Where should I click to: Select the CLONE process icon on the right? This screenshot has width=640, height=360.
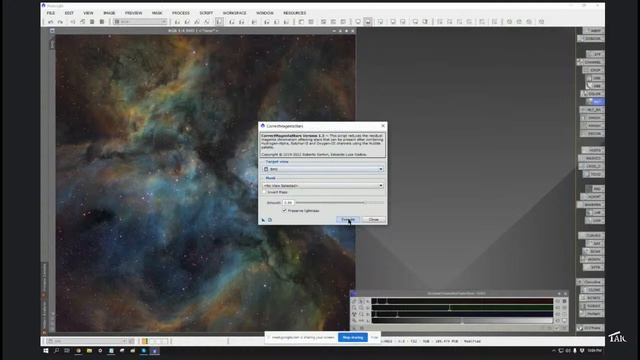tap(593, 290)
